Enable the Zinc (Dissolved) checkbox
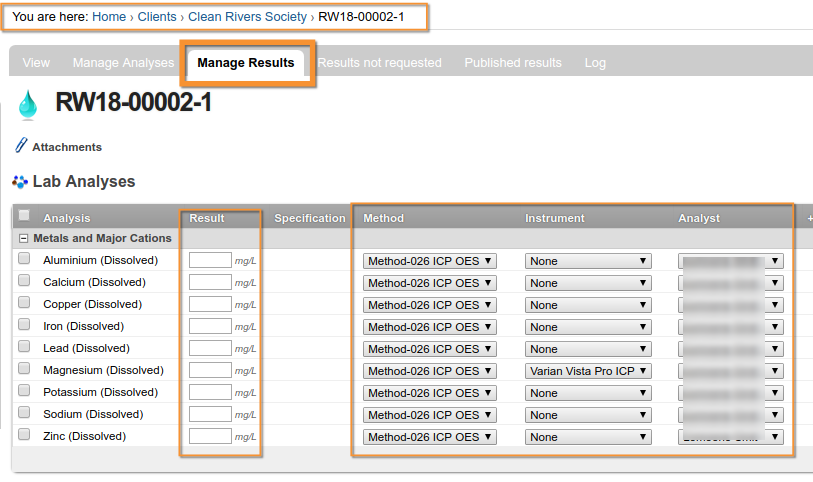 [x=24, y=435]
